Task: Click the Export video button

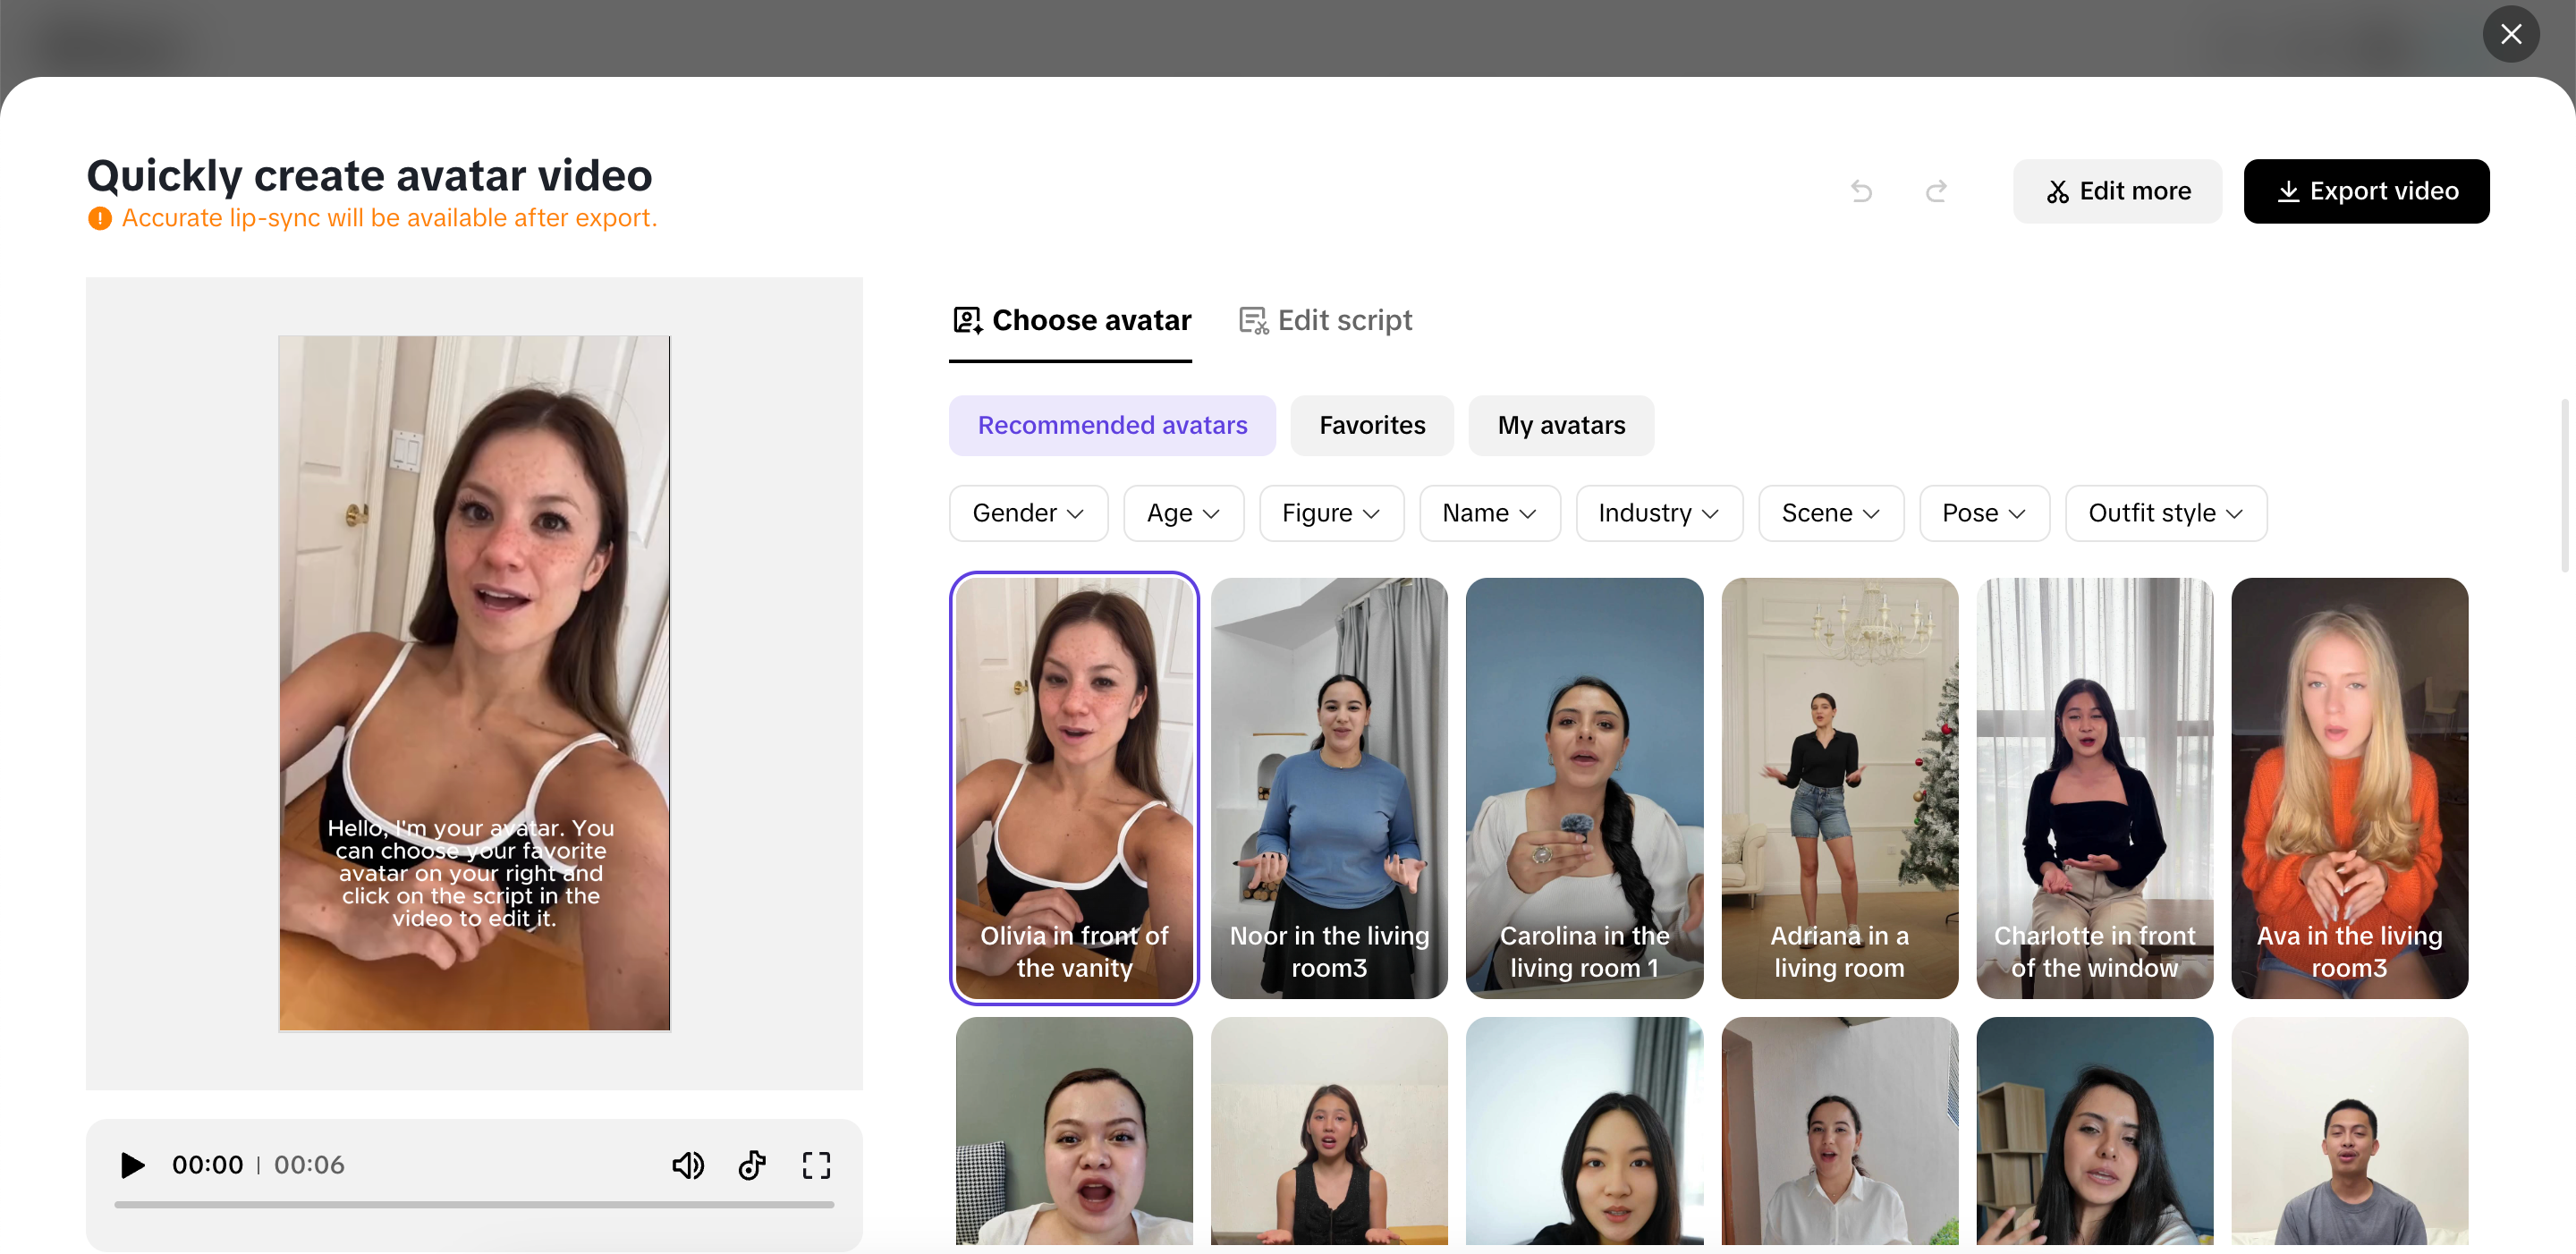Action: click(x=2367, y=191)
